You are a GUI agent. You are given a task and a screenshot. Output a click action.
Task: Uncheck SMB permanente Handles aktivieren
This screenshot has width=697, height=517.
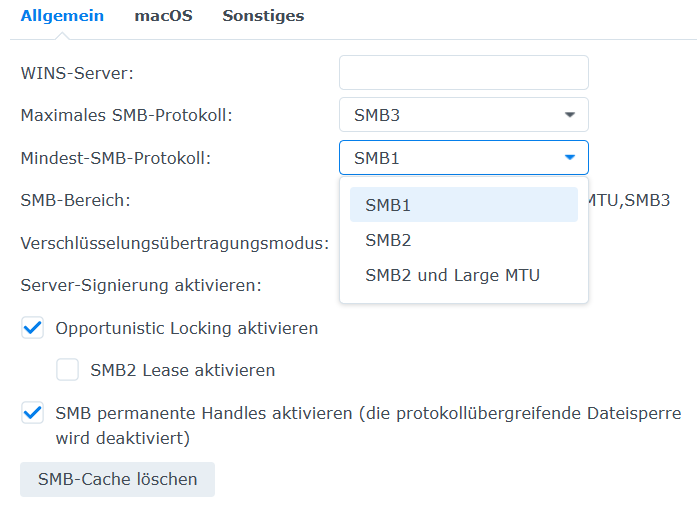click(33, 412)
